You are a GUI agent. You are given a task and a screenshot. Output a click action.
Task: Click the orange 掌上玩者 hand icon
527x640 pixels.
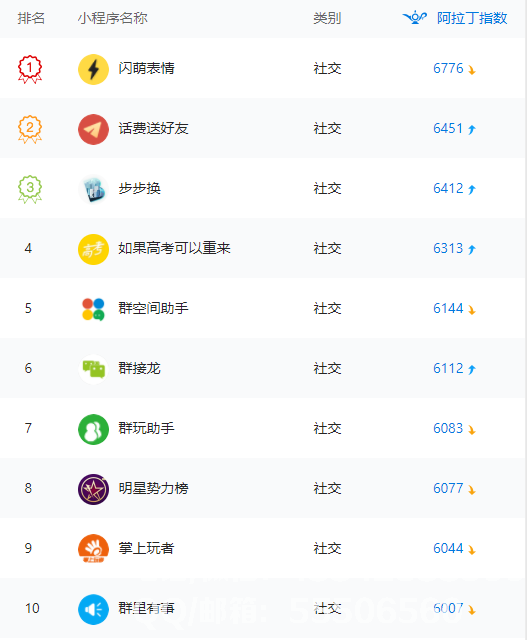pyautogui.click(x=93, y=548)
